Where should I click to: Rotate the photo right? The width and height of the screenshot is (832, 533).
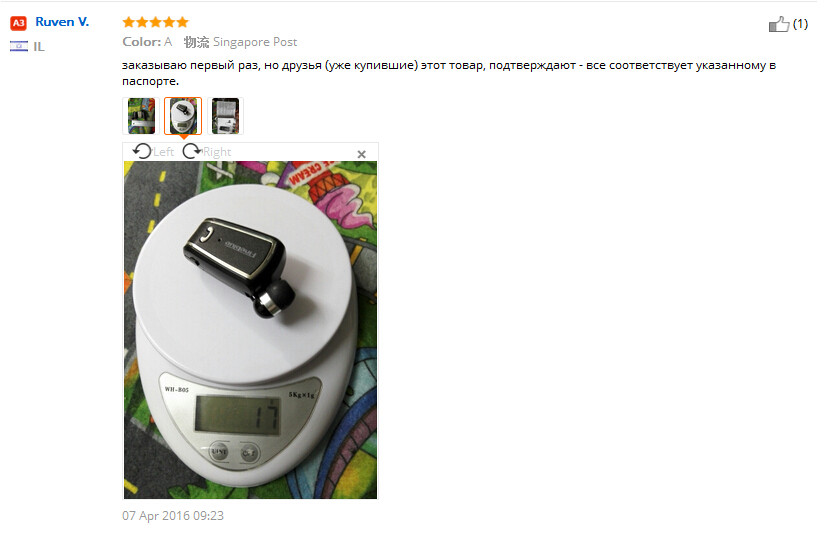[194, 154]
